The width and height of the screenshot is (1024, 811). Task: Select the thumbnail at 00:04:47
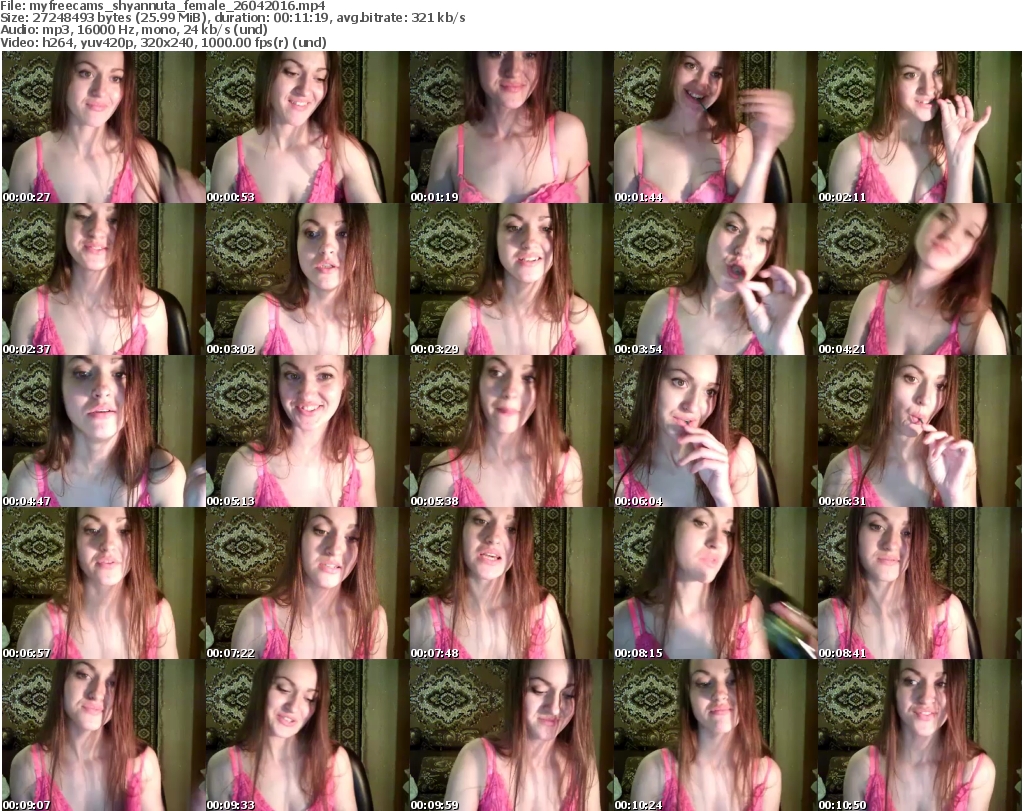(104, 432)
